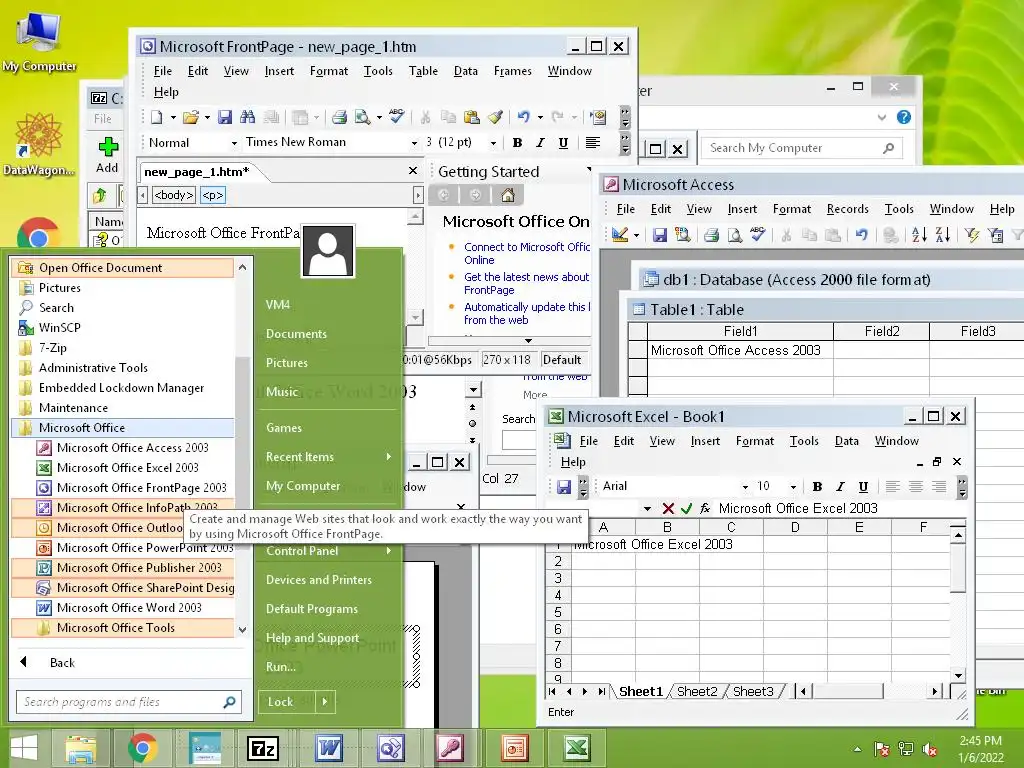This screenshot has width=1024, height=768.
Task: Go Home in Getting Started pane
Action: click(507, 195)
